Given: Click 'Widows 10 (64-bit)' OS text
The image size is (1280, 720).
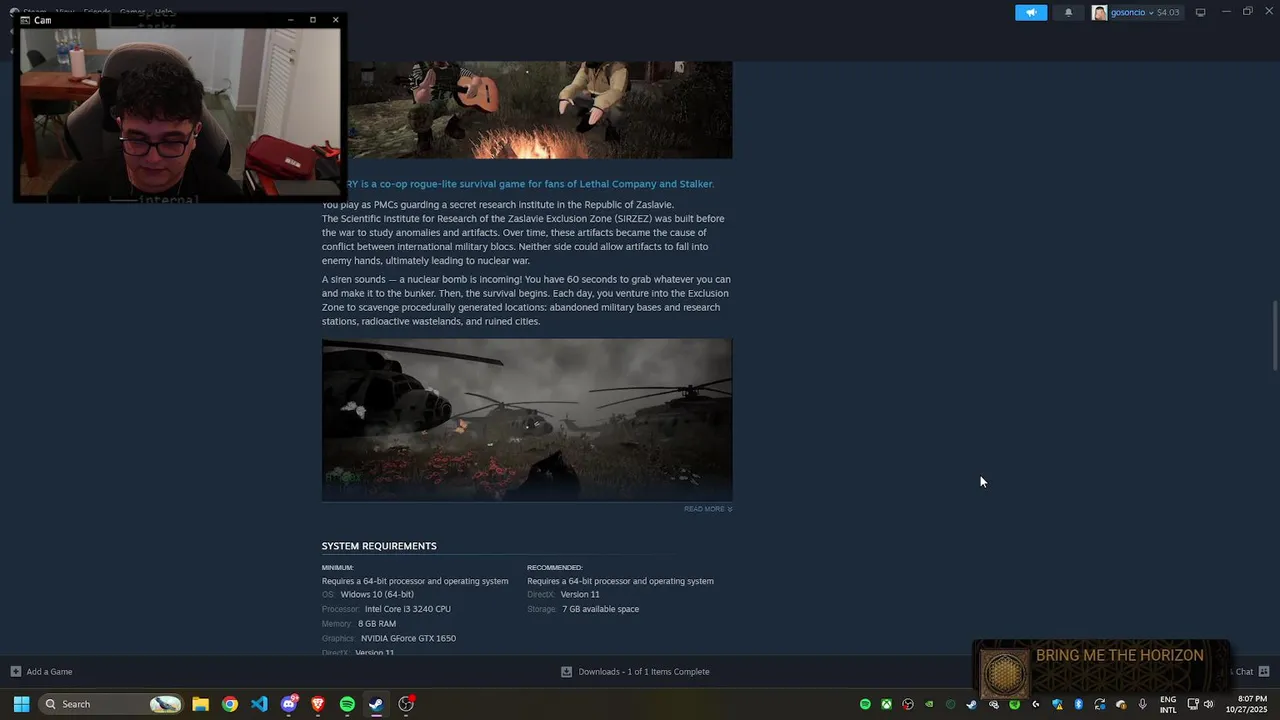Looking at the screenshot, I should click(377, 594).
